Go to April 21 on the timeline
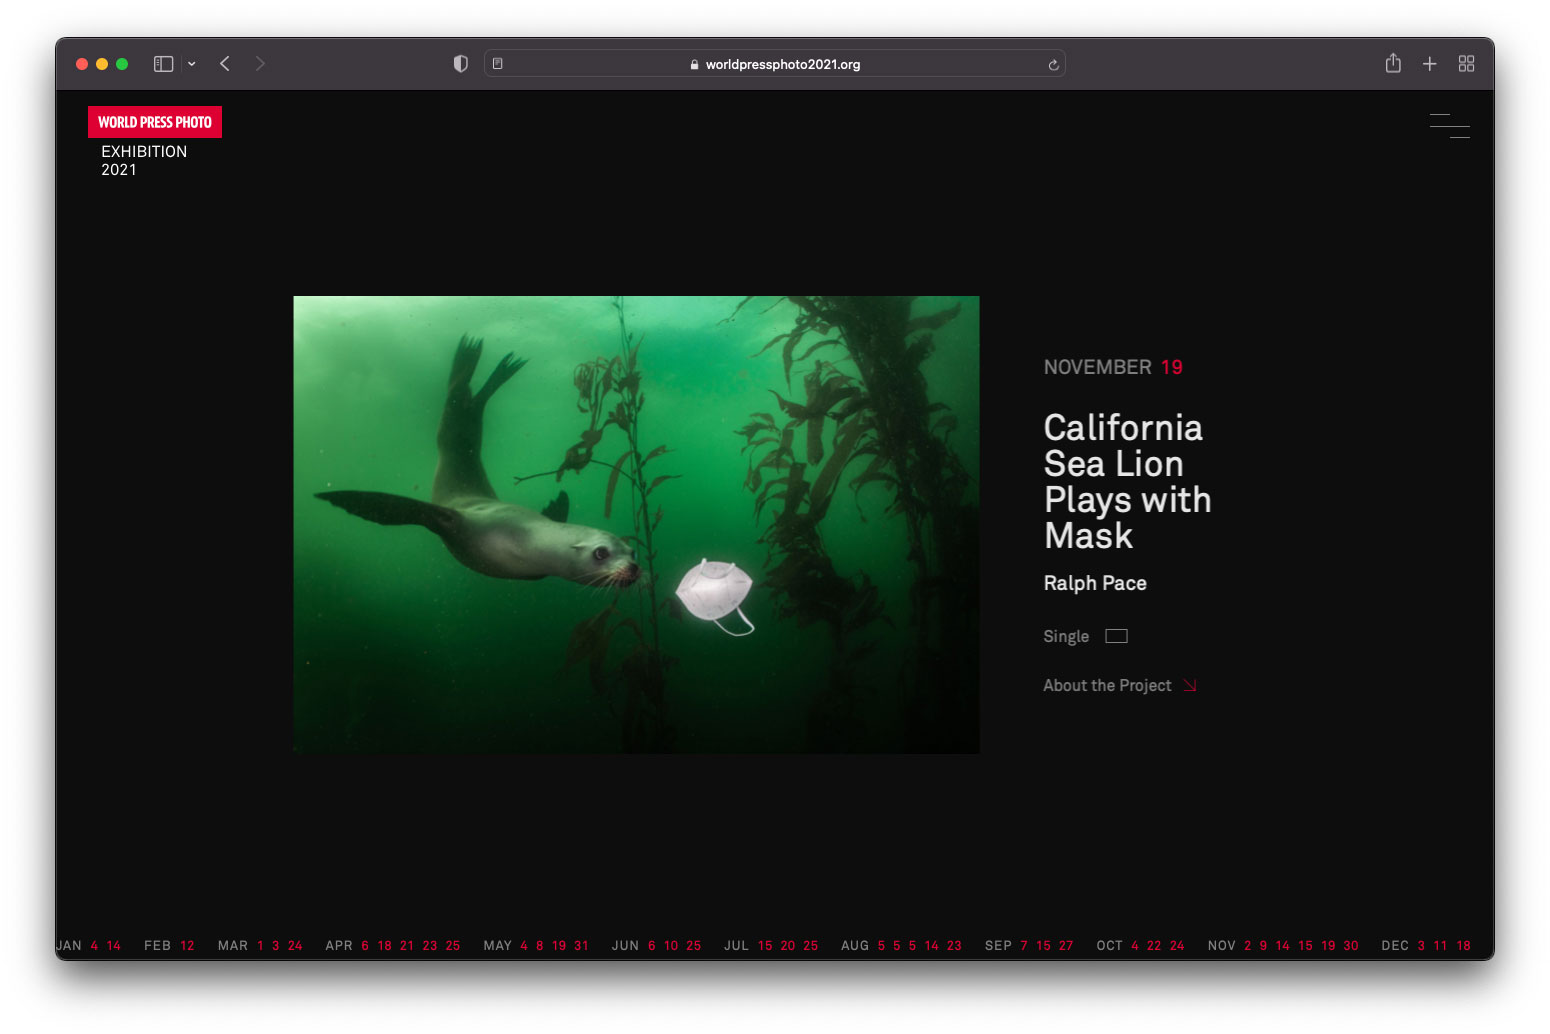The image size is (1550, 1034). point(407,945)
